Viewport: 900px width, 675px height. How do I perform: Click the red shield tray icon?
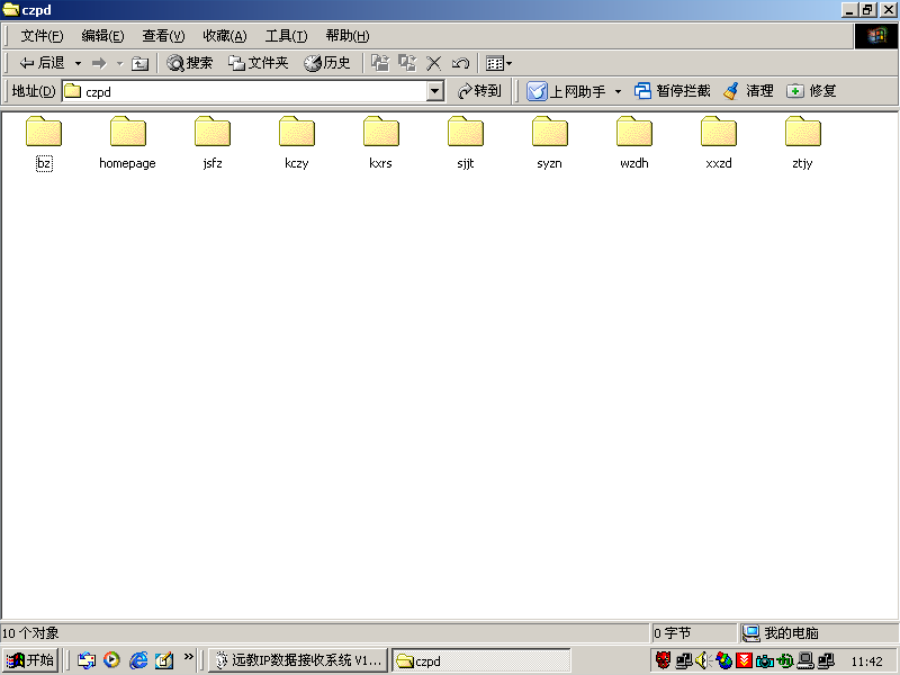[744, 661]
